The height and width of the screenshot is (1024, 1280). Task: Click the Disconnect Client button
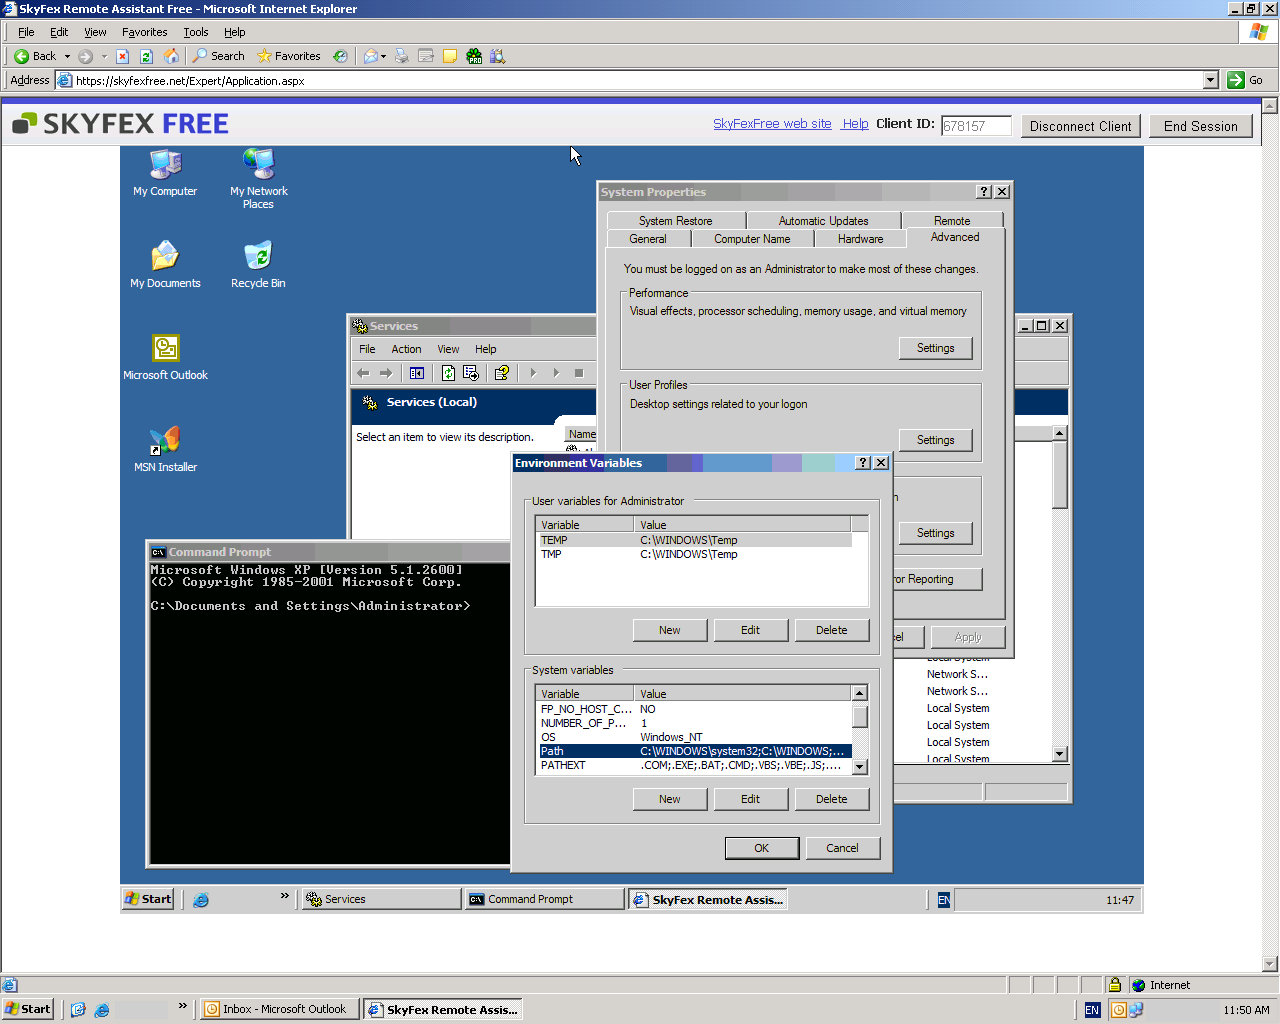(1080, 126)
